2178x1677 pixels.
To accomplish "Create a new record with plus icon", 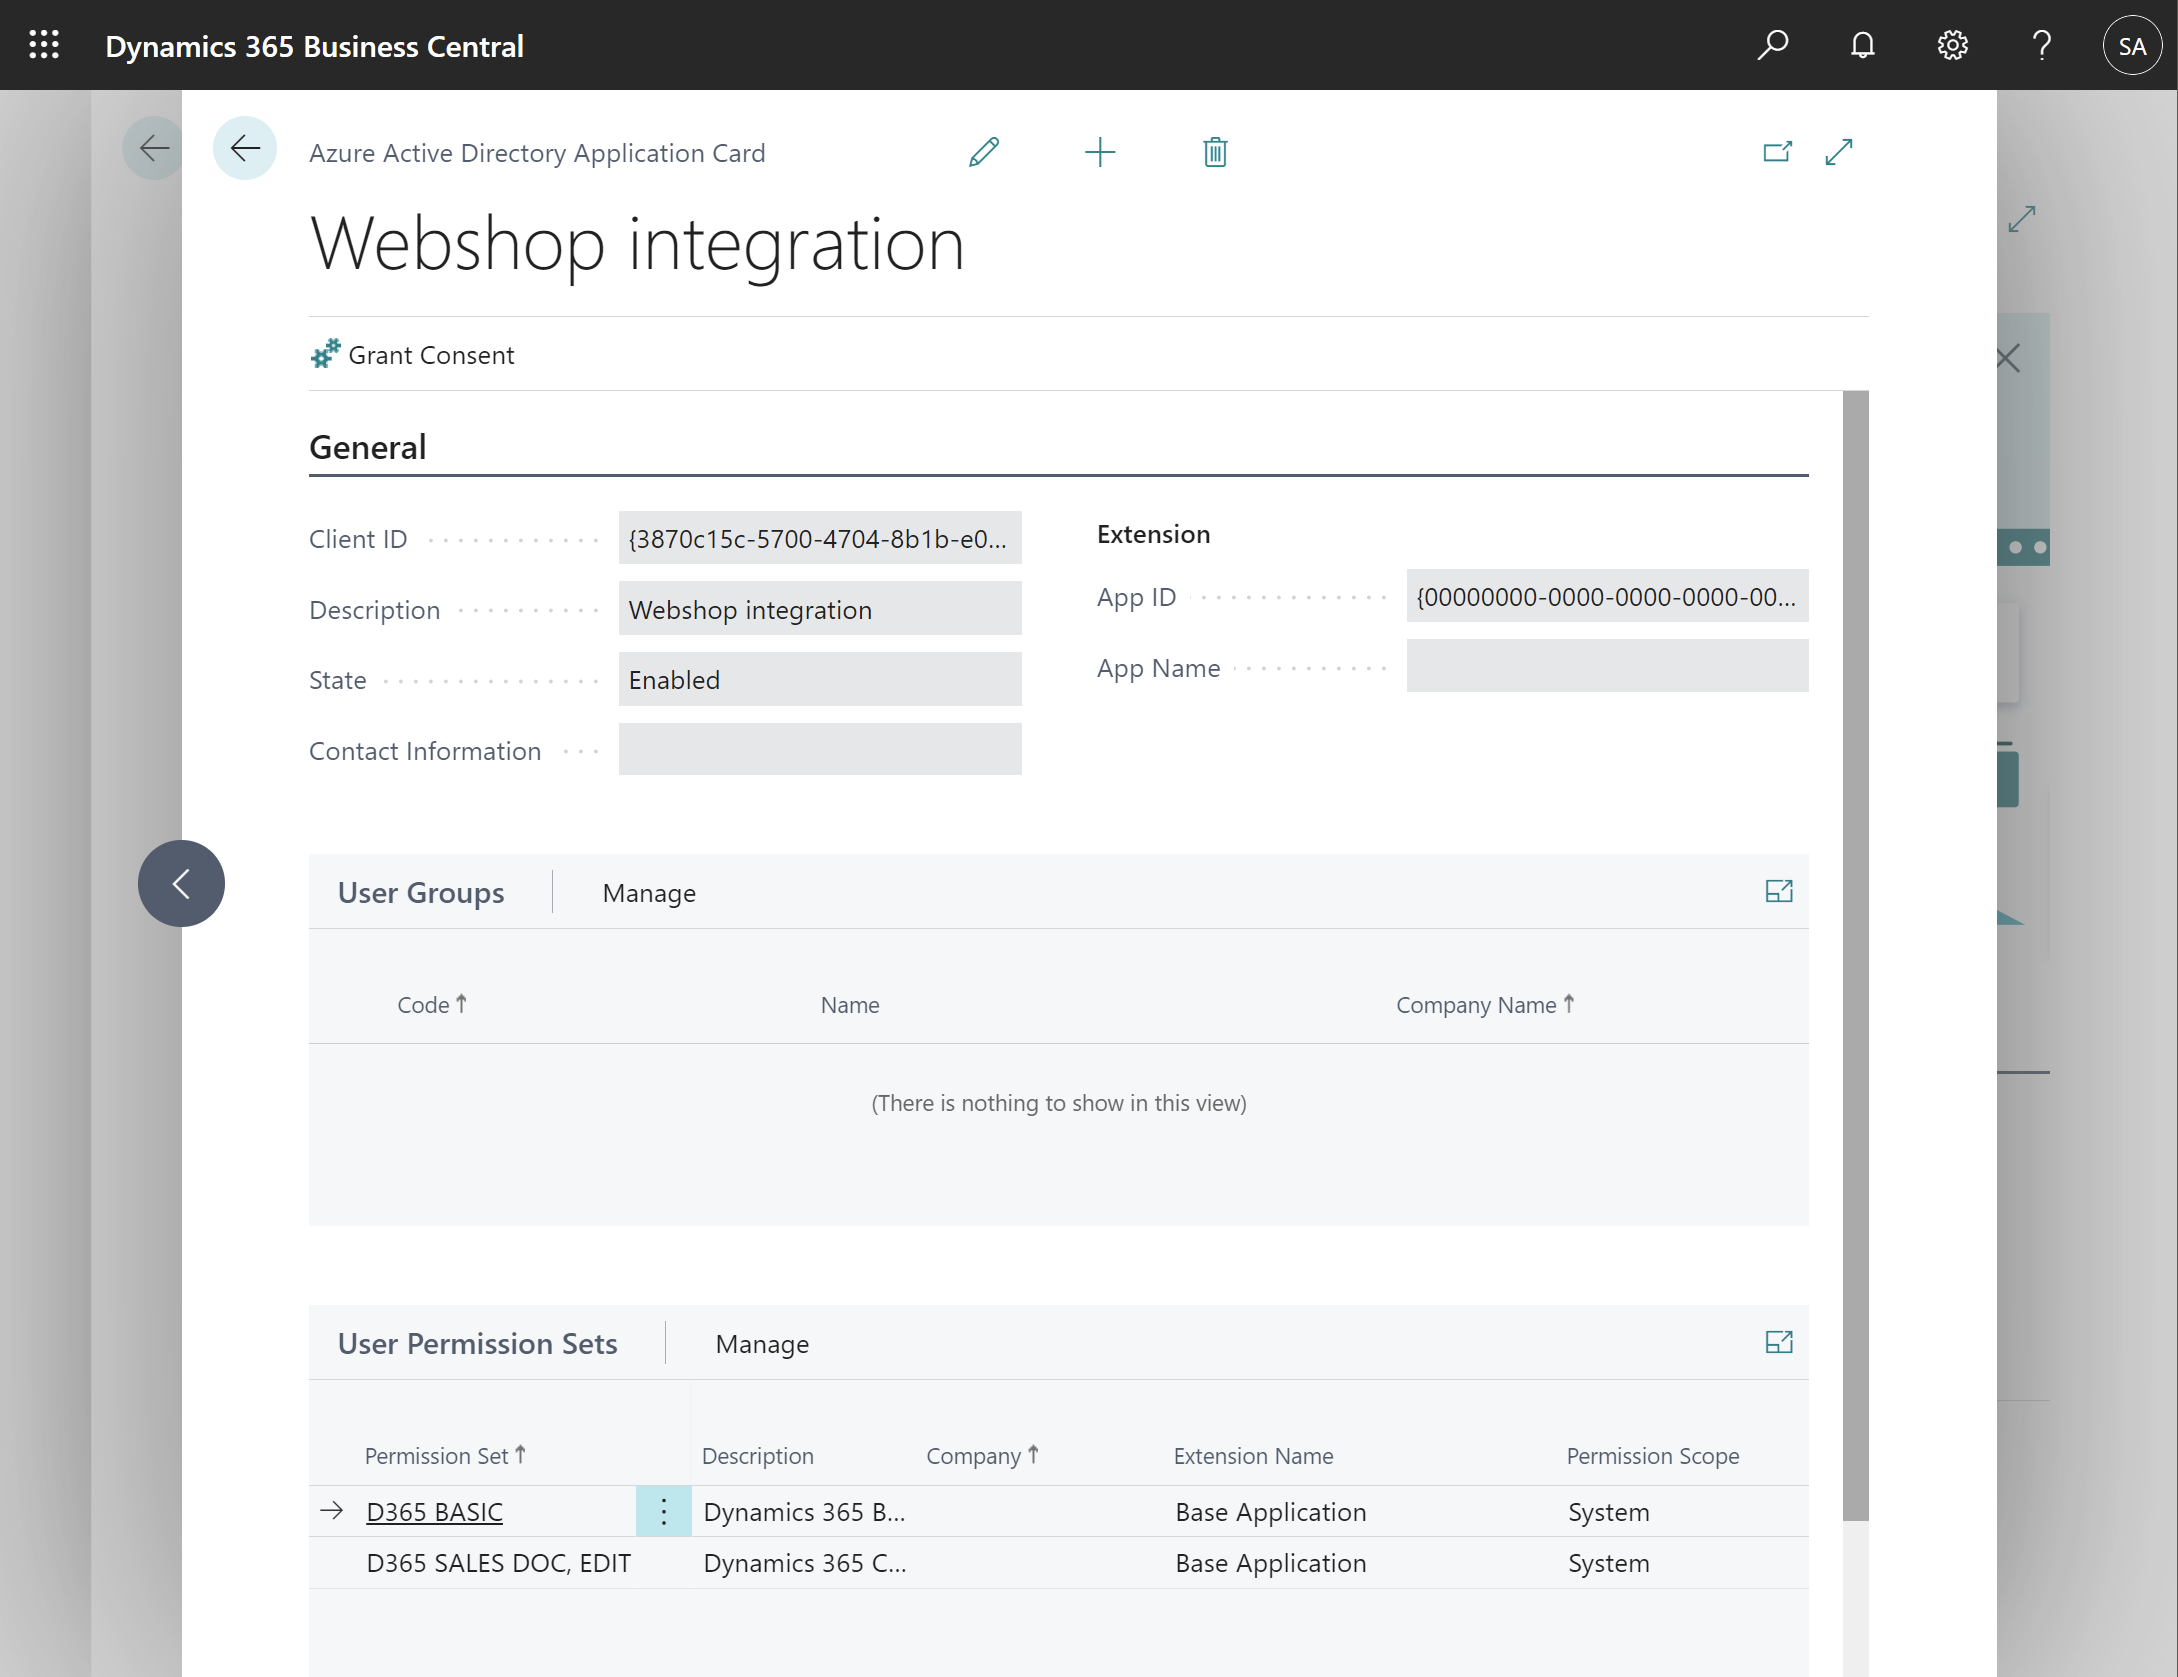I will pos(1100,152).
